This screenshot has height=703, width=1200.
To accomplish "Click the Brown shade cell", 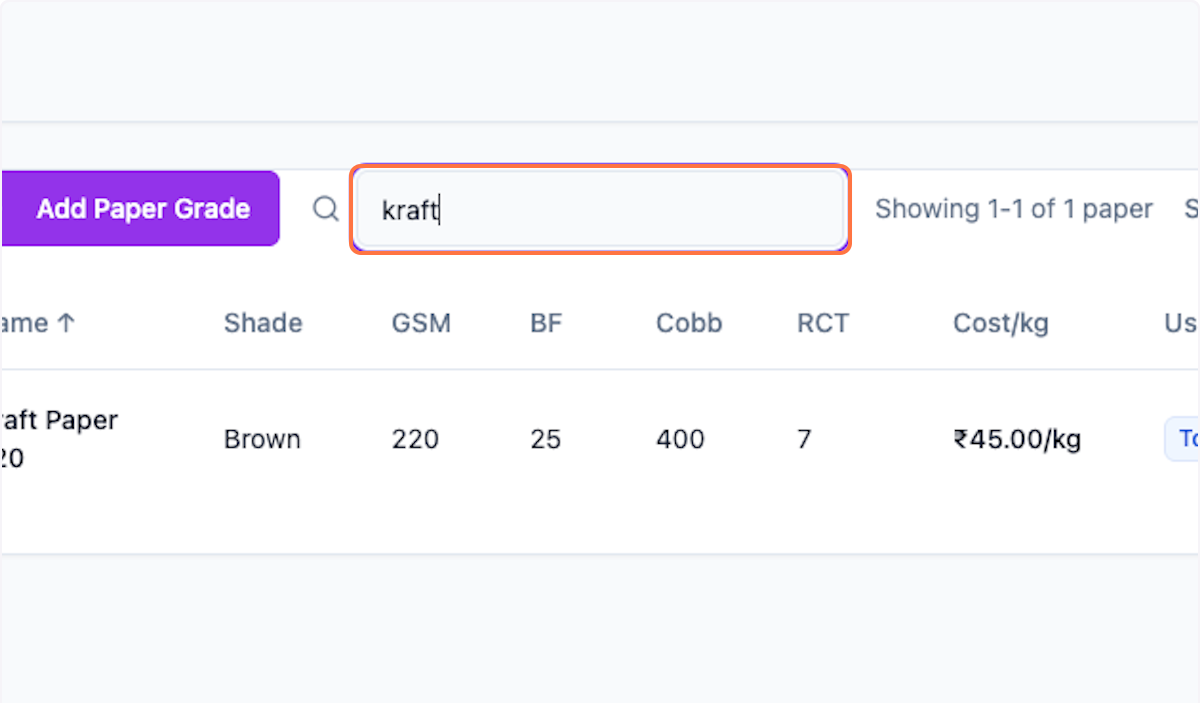I will click(x=262, y=439).
